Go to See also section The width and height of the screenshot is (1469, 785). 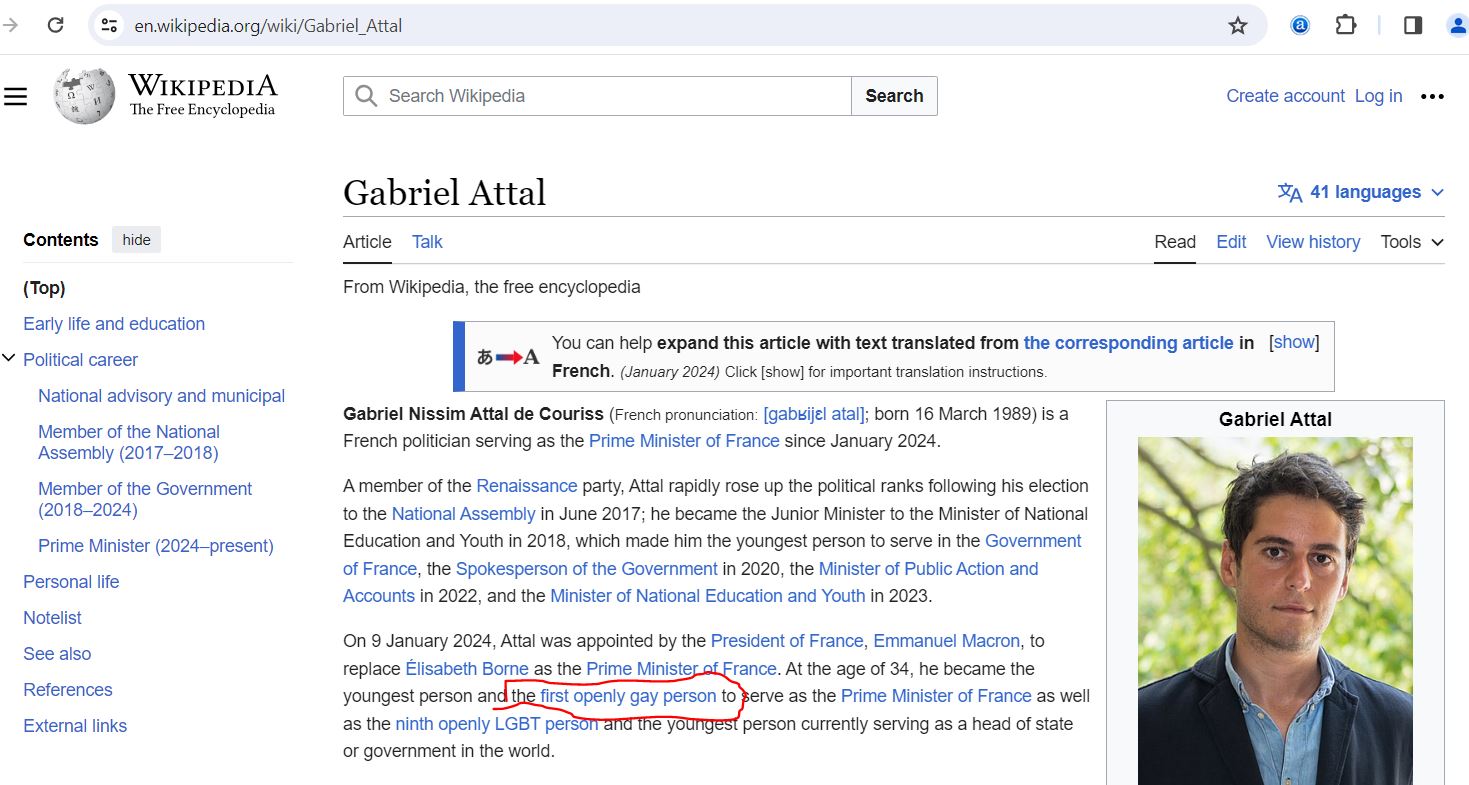pos(57,654)
